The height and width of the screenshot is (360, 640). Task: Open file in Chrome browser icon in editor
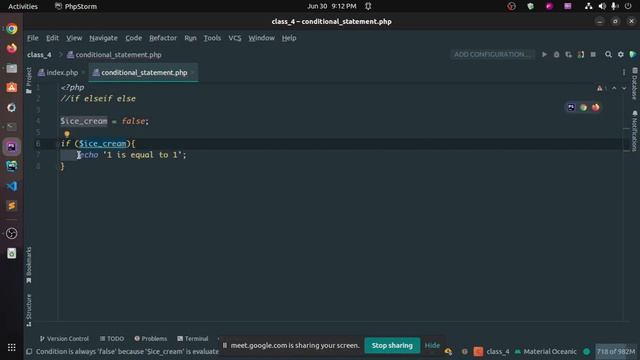tap(583, 107)
